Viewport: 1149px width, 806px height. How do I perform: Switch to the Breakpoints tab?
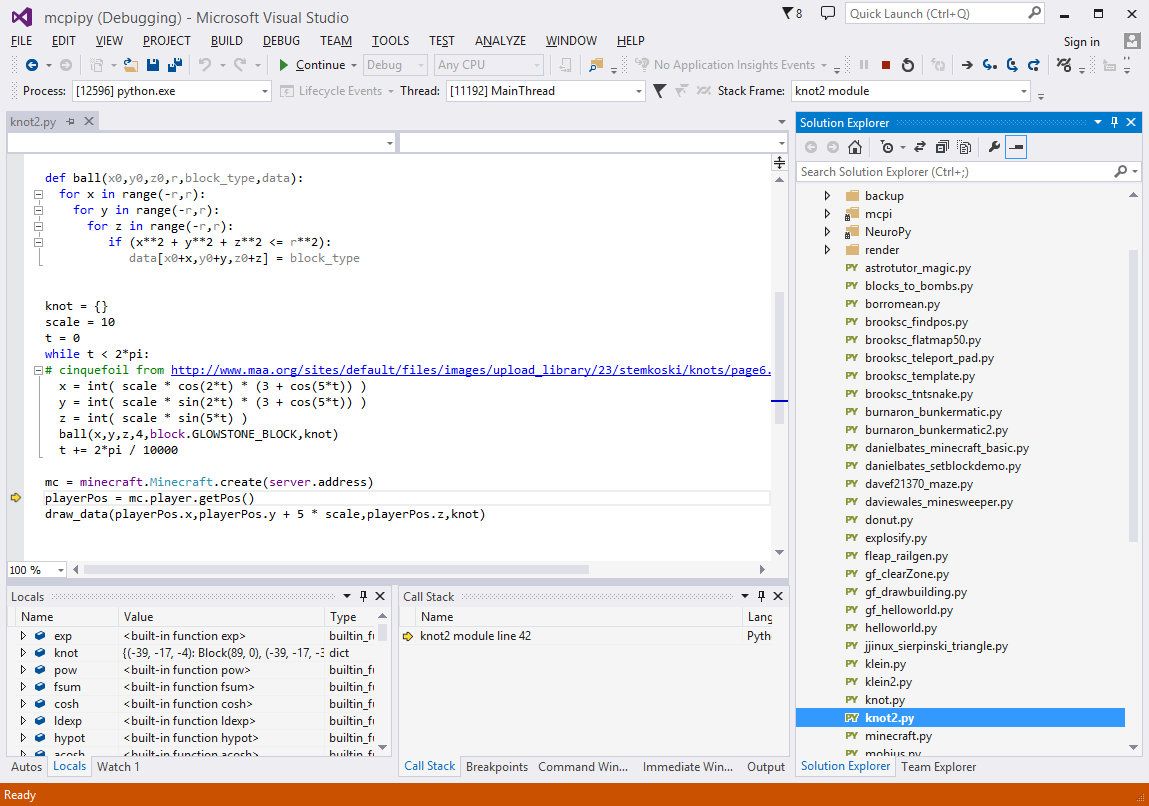(x=497, y=767)
